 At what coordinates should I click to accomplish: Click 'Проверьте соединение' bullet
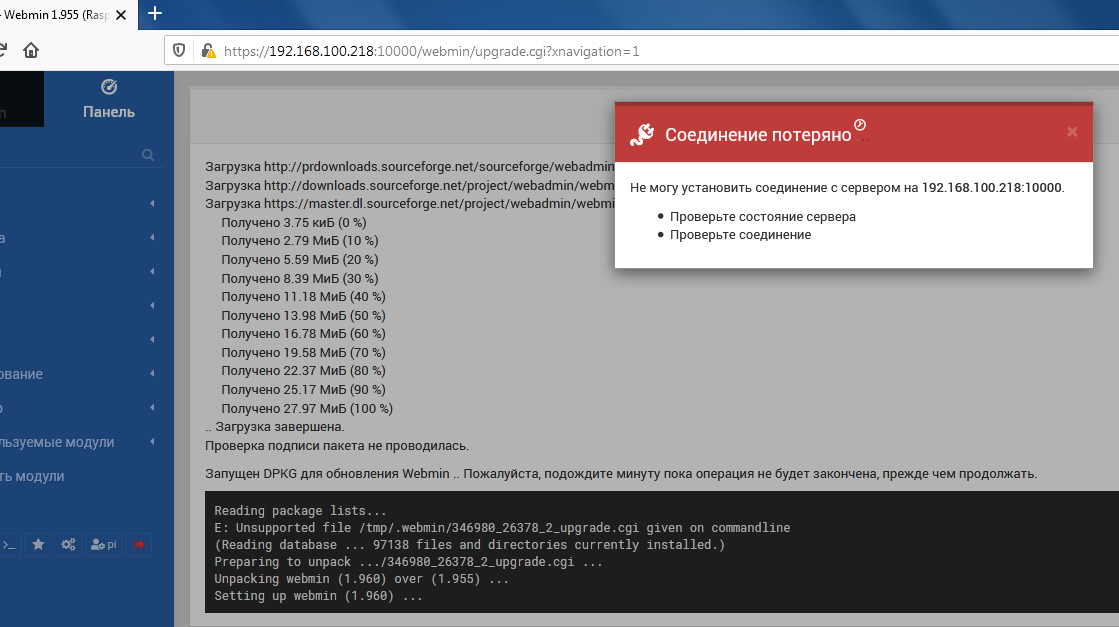(x=740, y=235)
